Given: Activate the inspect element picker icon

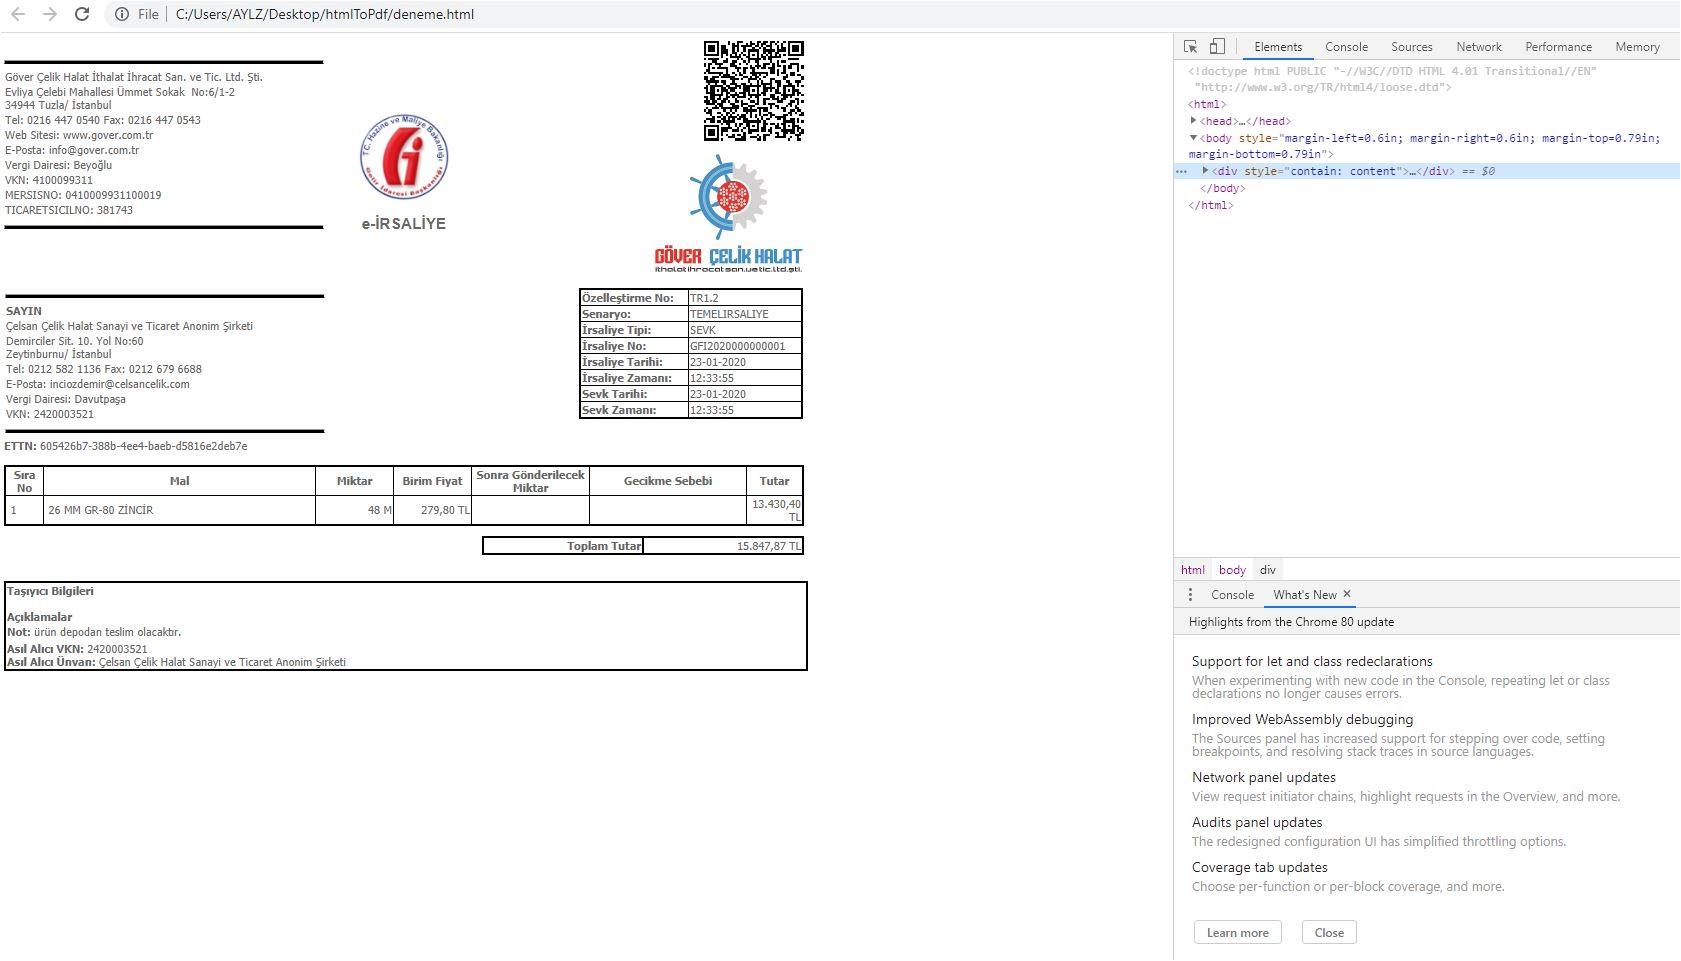Looking at the screenshot, I should click(x=1190, y=47).
